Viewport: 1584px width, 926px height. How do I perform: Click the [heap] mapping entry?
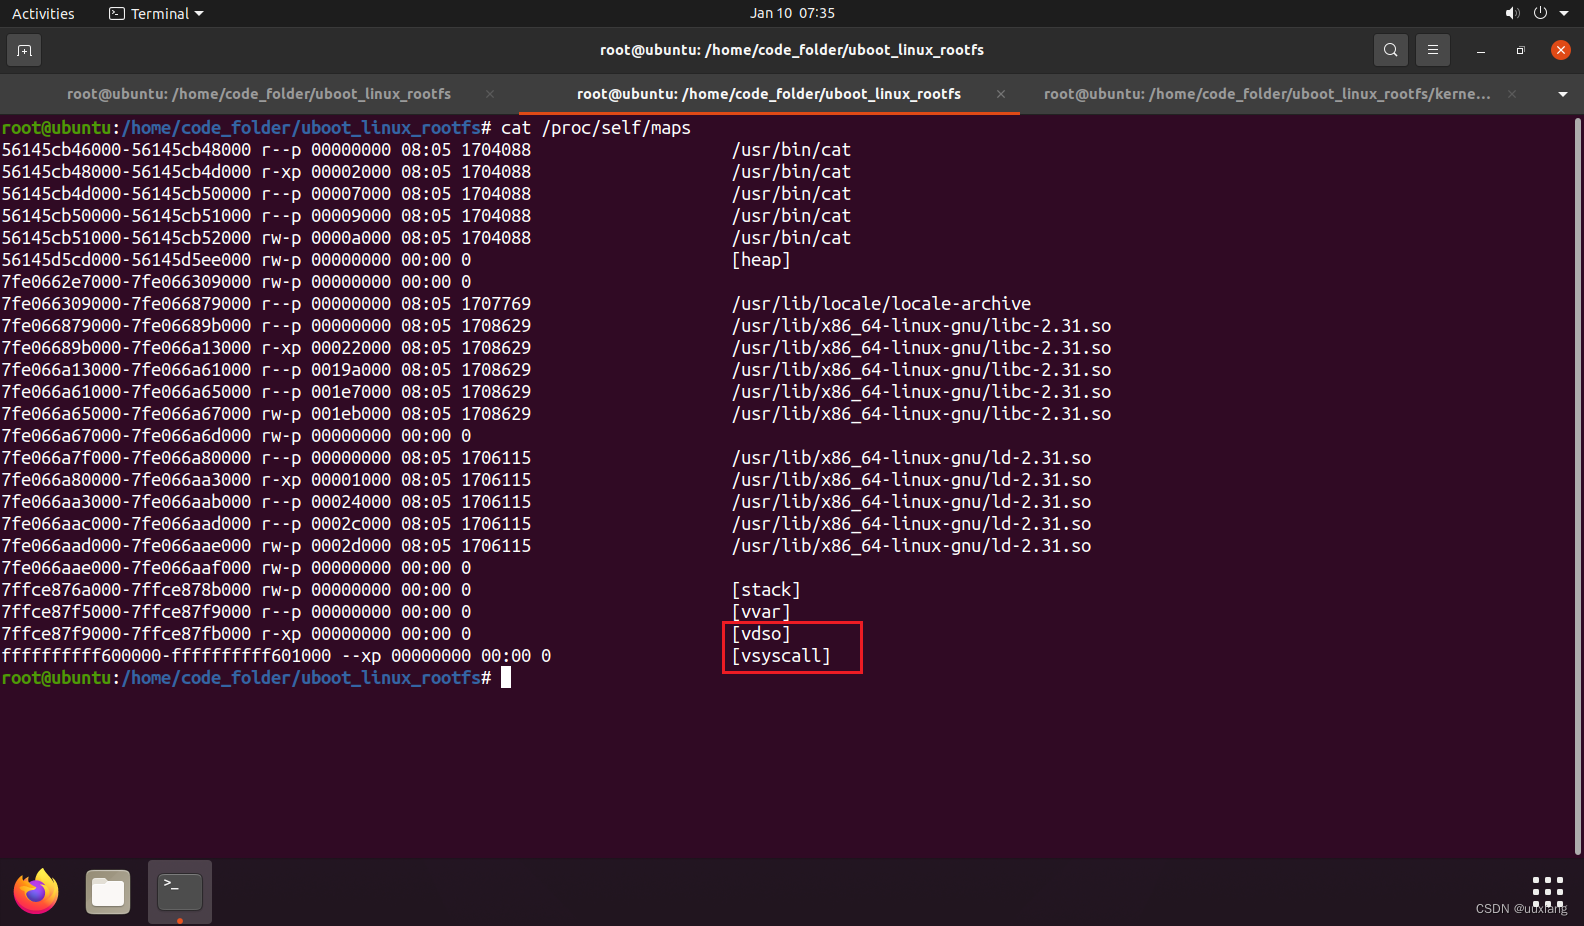coord(761,260)
